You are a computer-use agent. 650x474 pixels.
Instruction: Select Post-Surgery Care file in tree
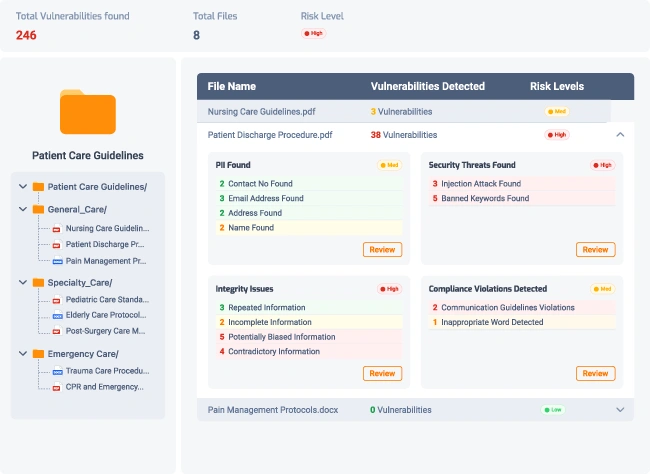coord(105,331)
